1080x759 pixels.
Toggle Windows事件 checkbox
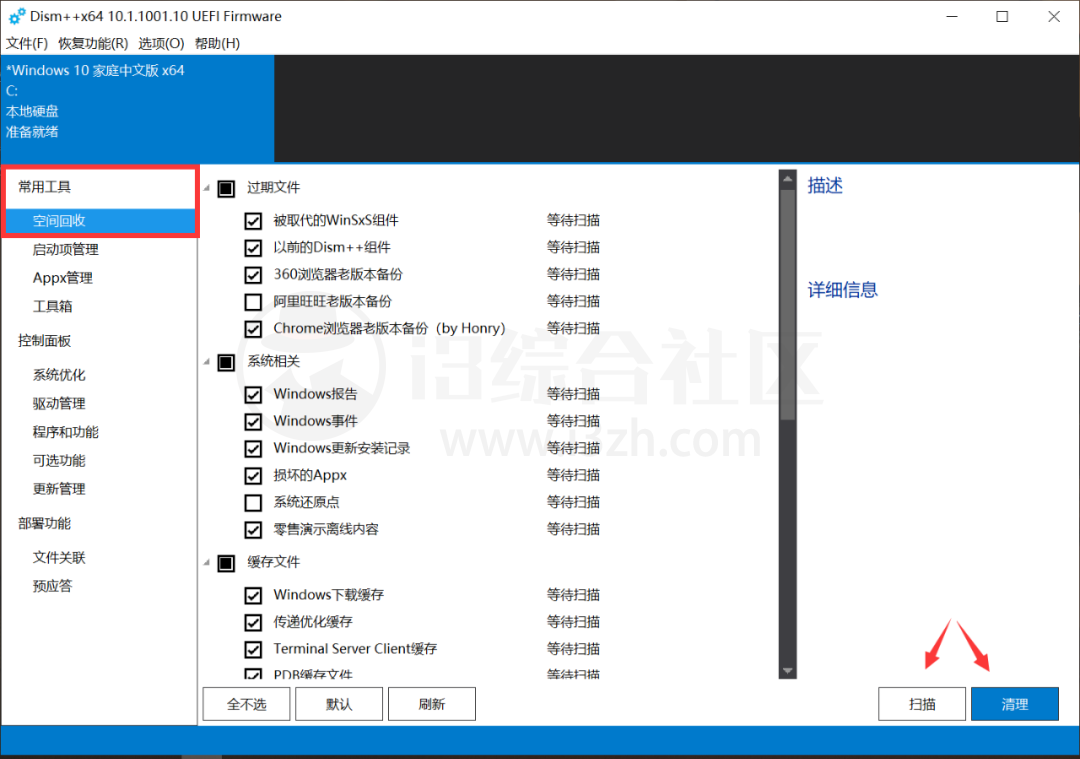coord(253,422)
